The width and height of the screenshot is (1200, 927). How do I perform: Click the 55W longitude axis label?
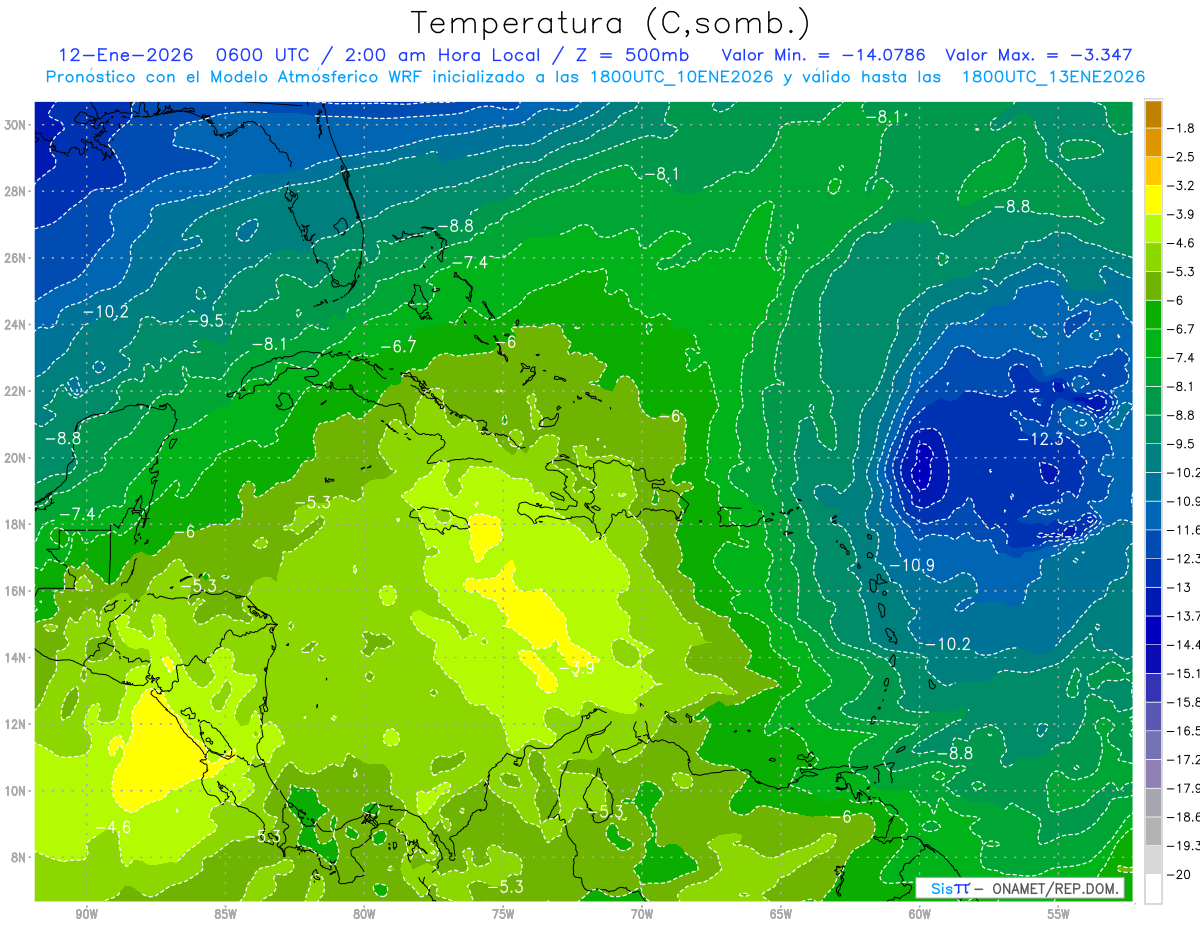pos(1059,914)
